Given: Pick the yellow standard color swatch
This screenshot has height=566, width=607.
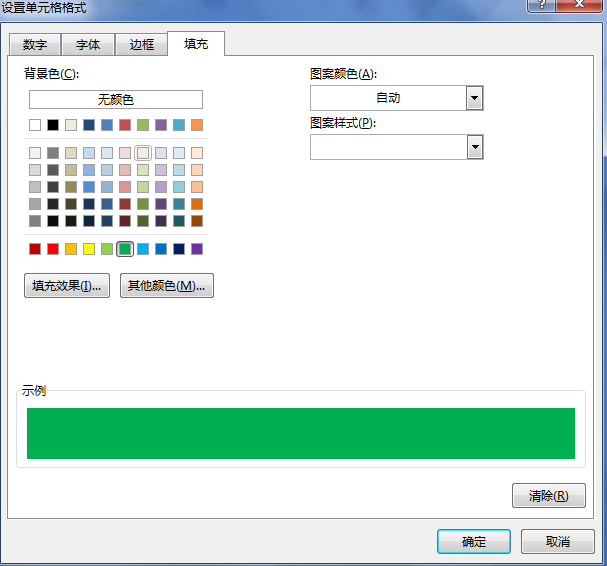Looking at the screenshot, I should pyautogui.click(x=89, y=249).
